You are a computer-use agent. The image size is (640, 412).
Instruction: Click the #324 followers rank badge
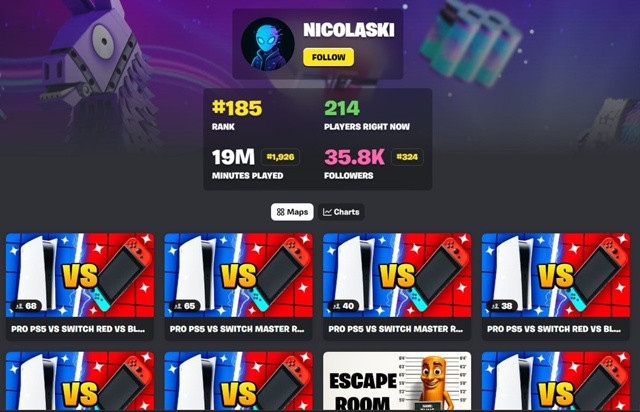coord(407,157)
